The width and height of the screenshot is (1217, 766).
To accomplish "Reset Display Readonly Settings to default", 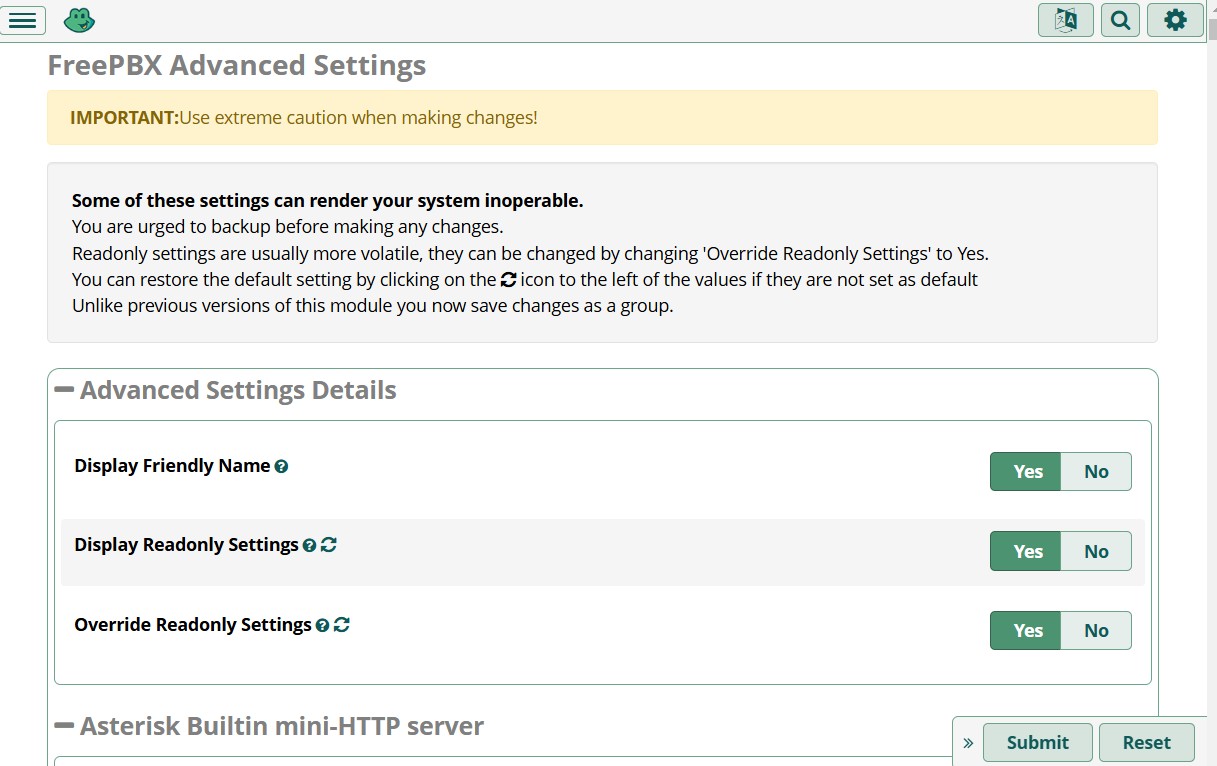I will point(329,545).
